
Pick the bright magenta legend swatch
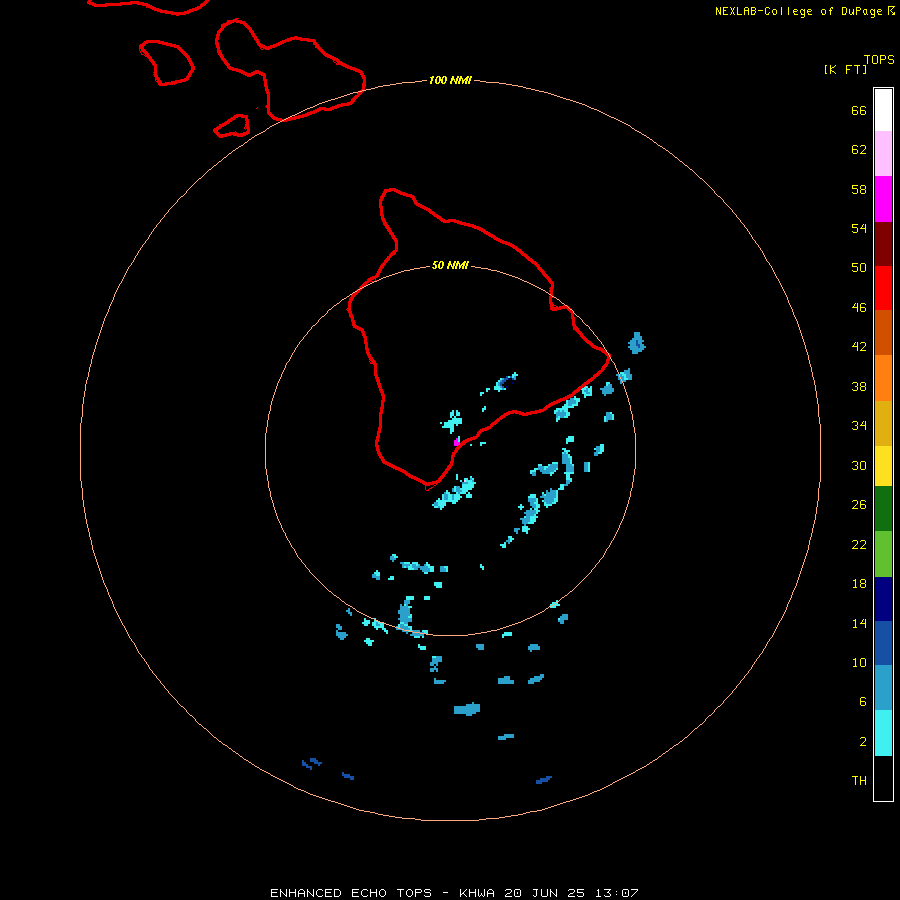coord(883,199)
